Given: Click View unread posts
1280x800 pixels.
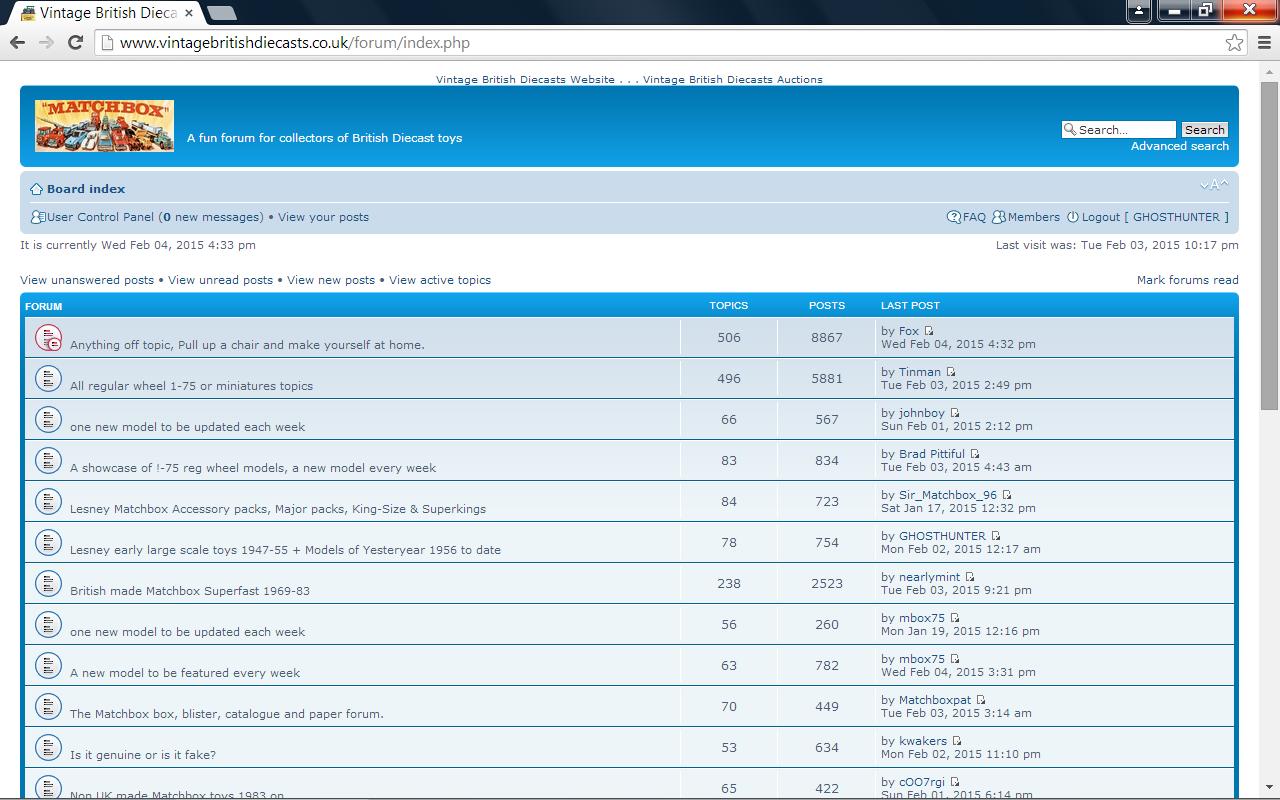Looking at the screenshot, I should [x=220, y=280].
